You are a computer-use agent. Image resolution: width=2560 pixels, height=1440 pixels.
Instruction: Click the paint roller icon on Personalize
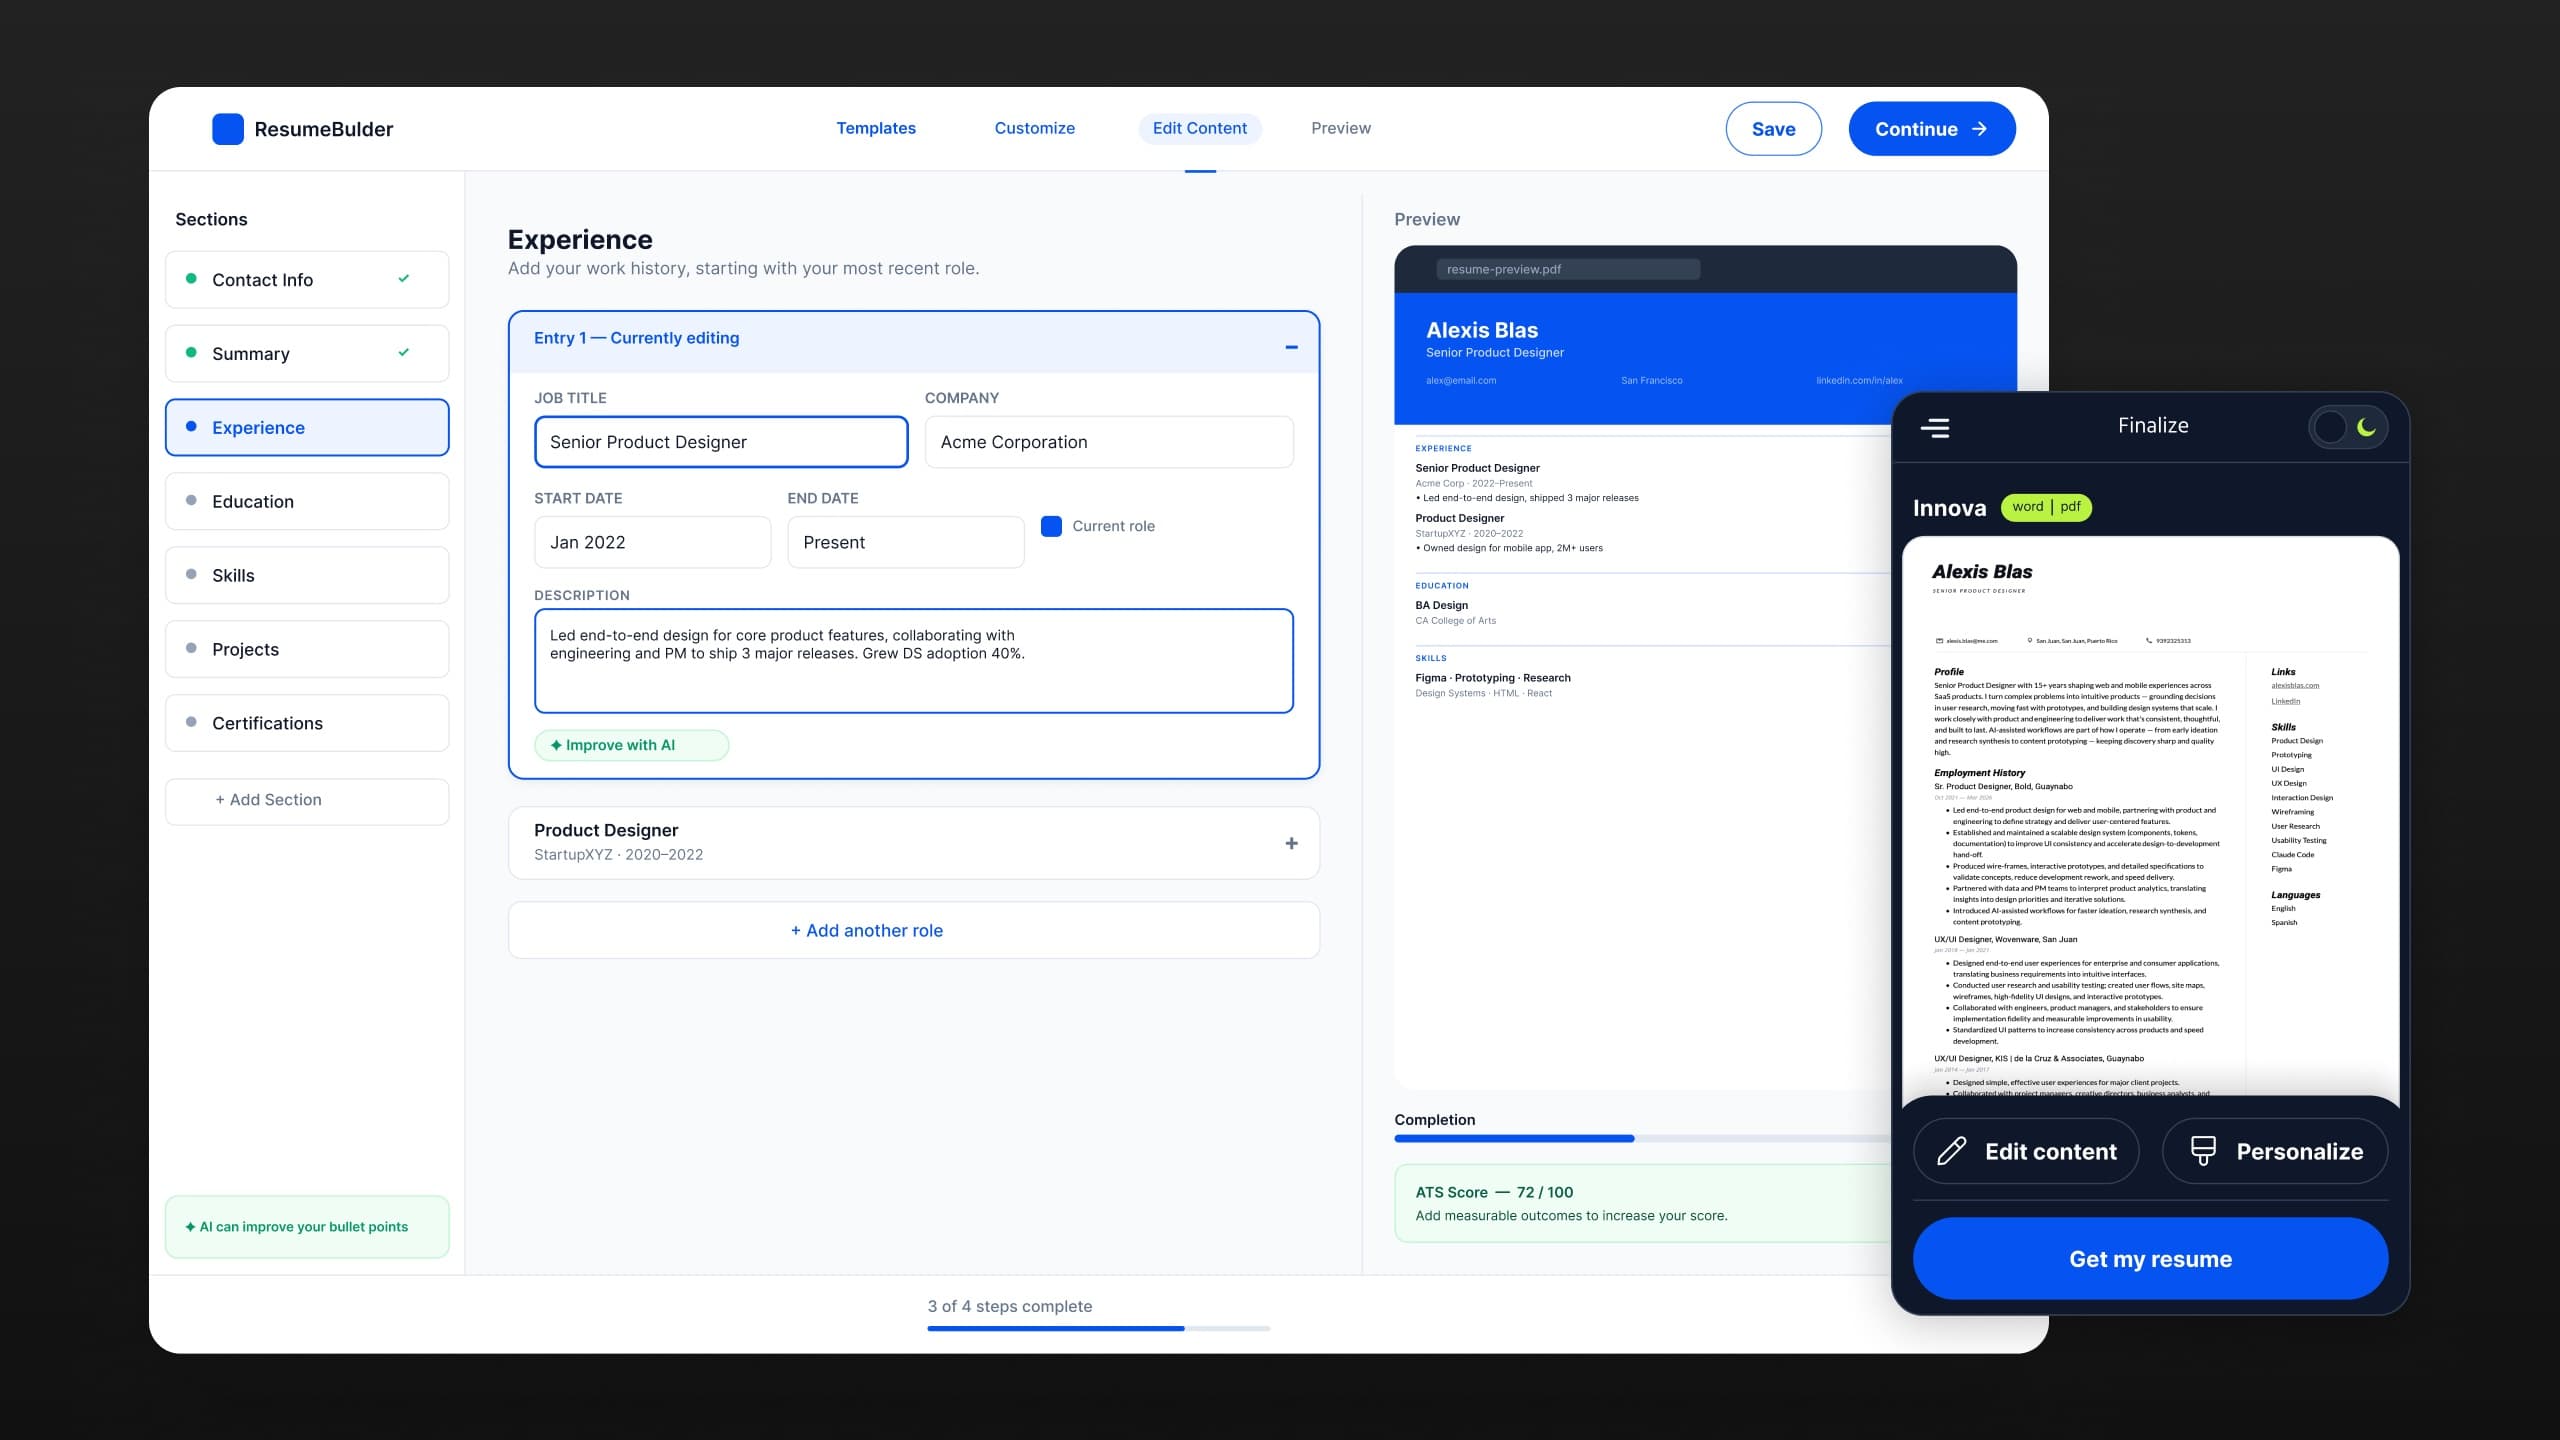[2203, 1151]
